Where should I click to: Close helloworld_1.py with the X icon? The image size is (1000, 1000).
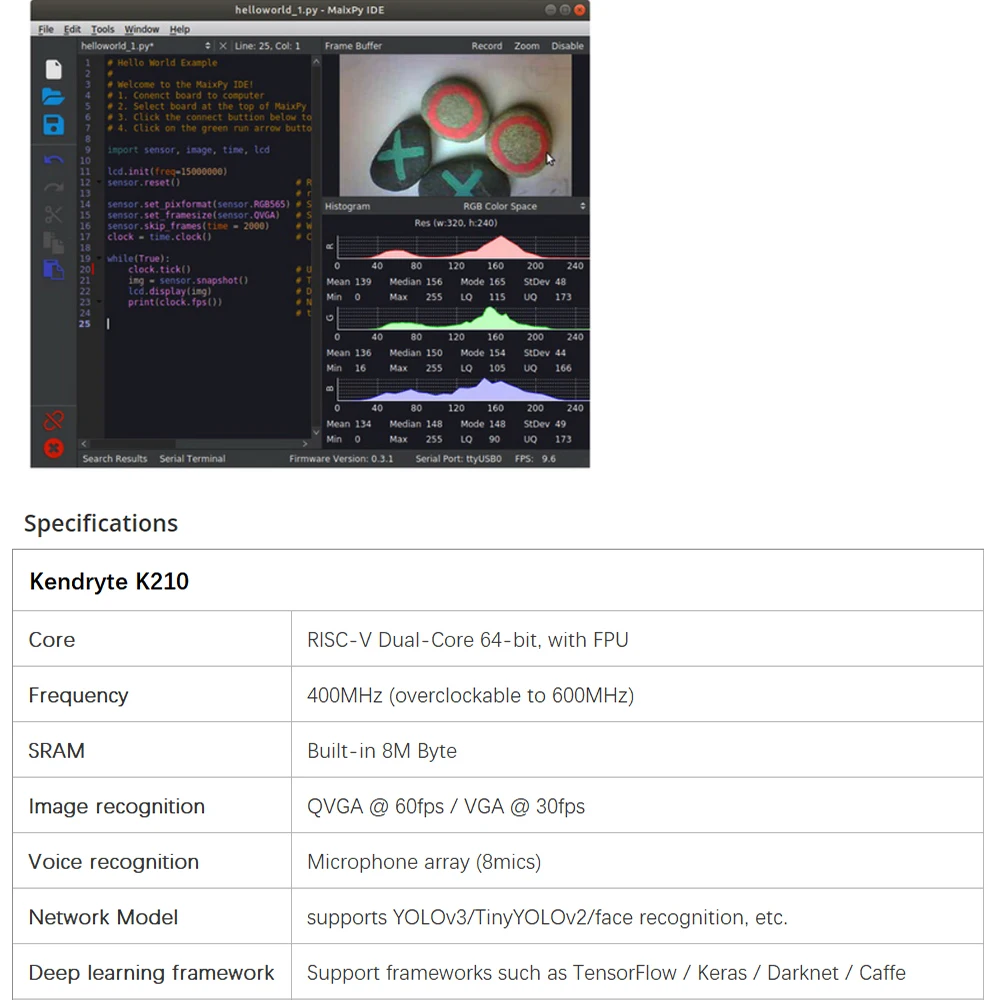223,46
